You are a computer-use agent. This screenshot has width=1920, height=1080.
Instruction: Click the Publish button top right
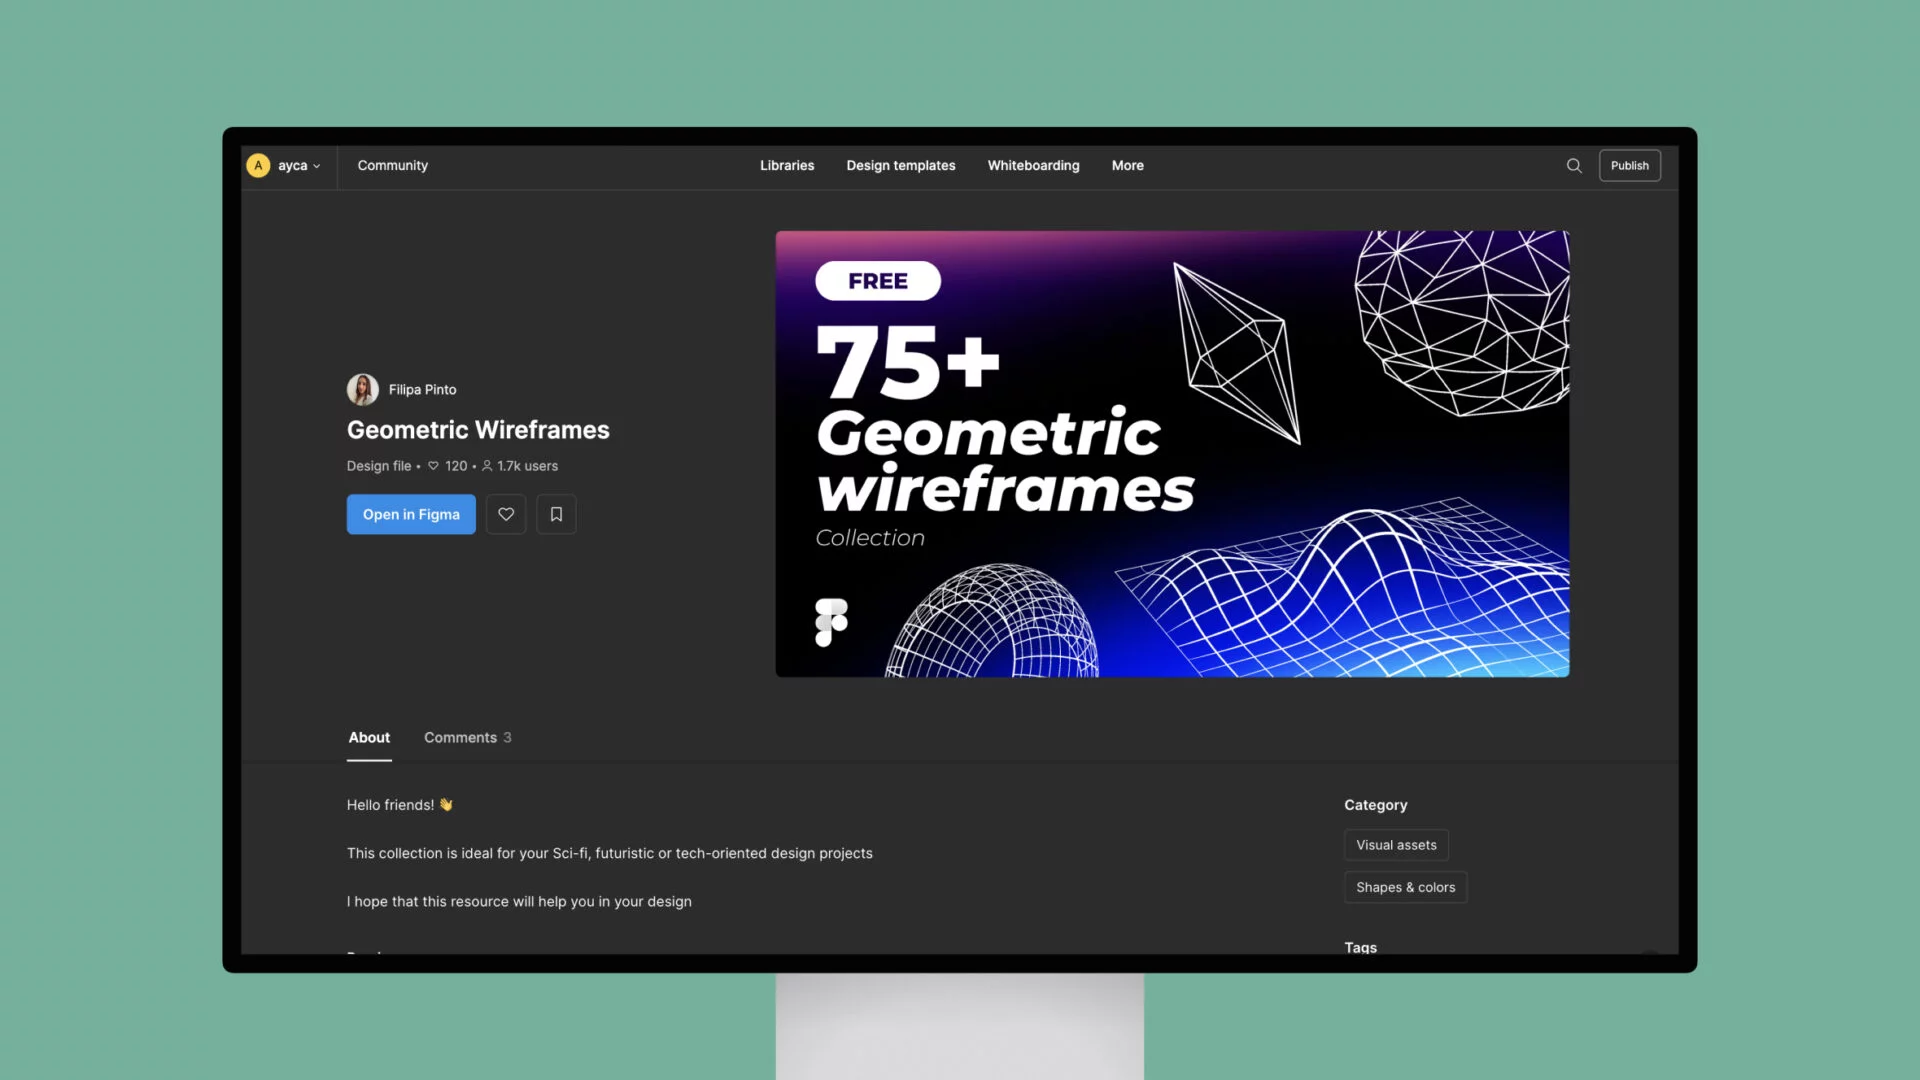1629,165
